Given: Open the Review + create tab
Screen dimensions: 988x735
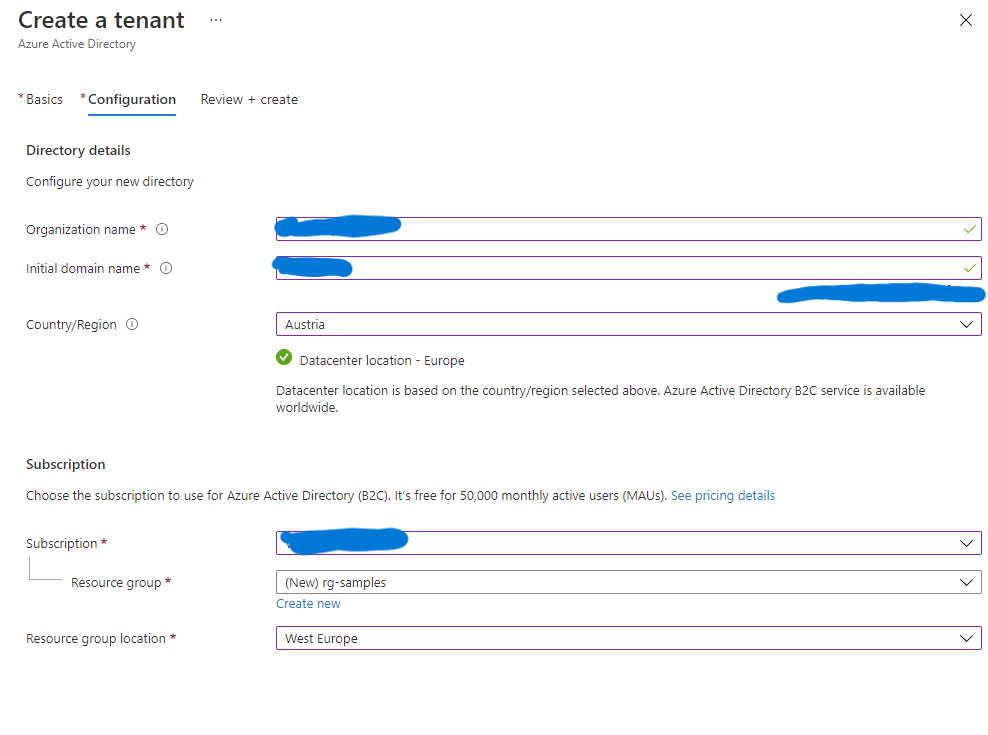Looking at the screenshot, I should [x=248, y=99].
